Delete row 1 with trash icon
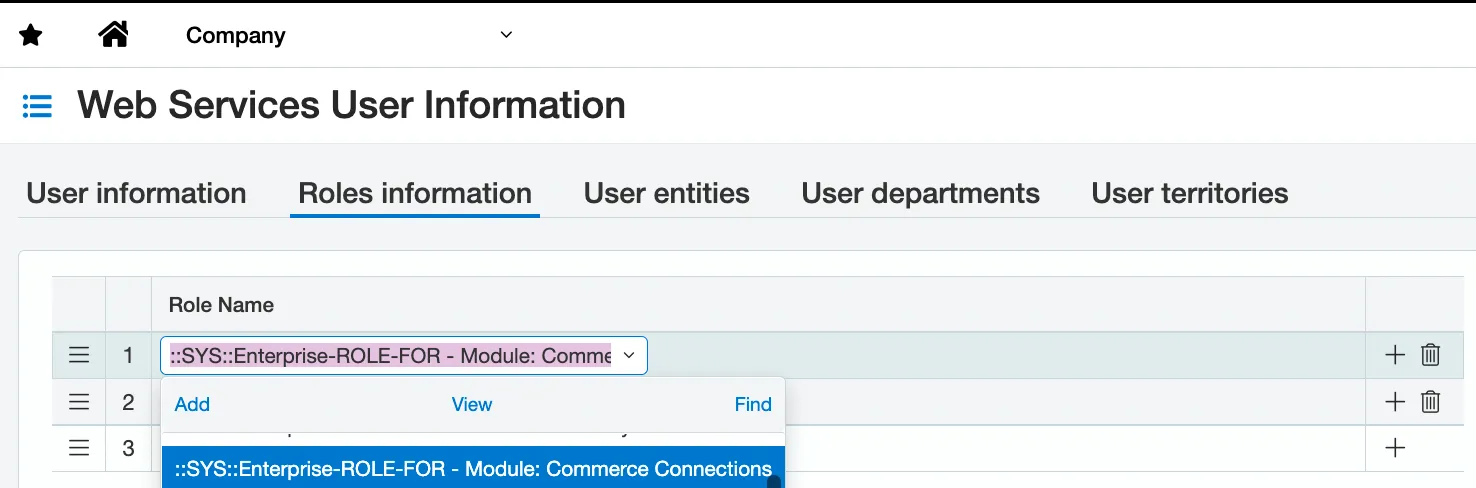The width and height of the screenshot is (1476, 488). 1431,354
